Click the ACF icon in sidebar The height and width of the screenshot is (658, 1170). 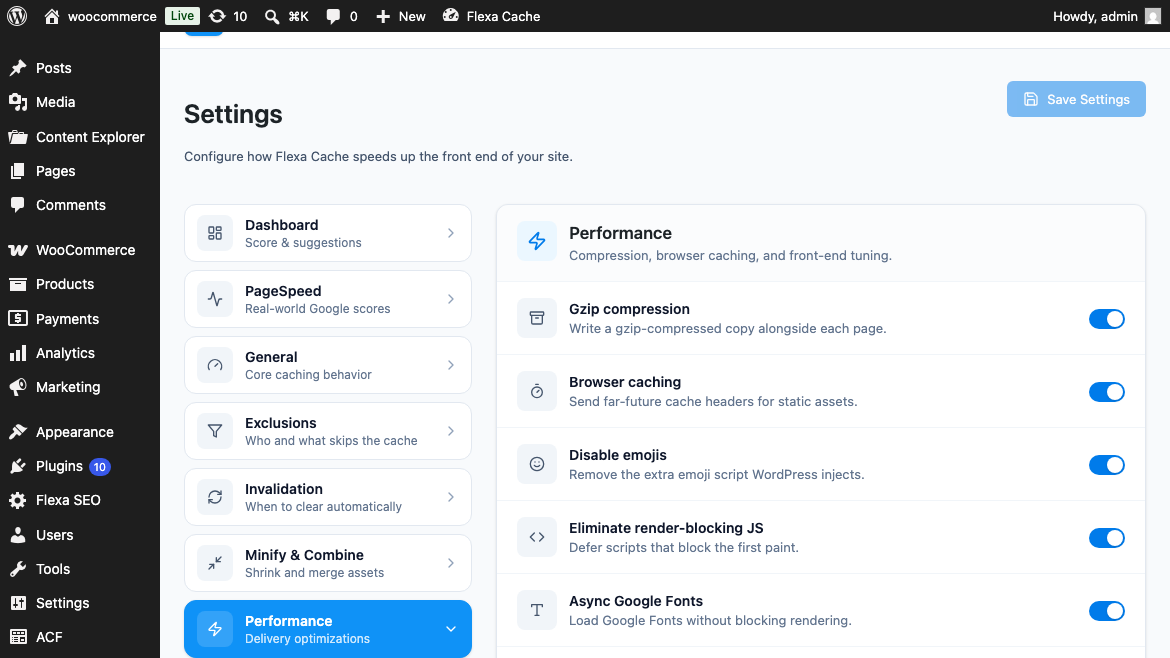pos(18,637)
